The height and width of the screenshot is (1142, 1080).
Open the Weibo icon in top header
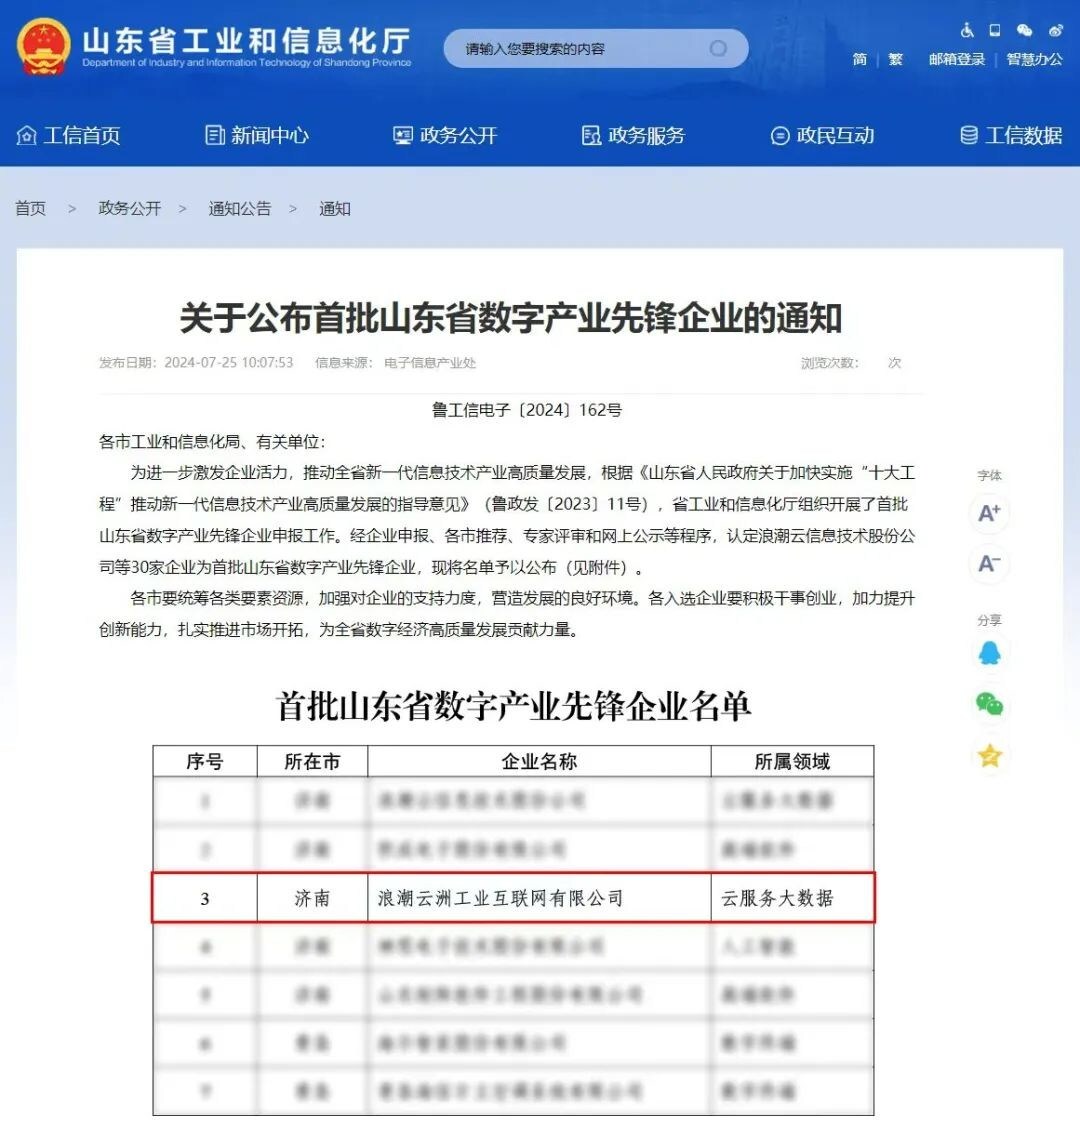[x=1055, y=31]
